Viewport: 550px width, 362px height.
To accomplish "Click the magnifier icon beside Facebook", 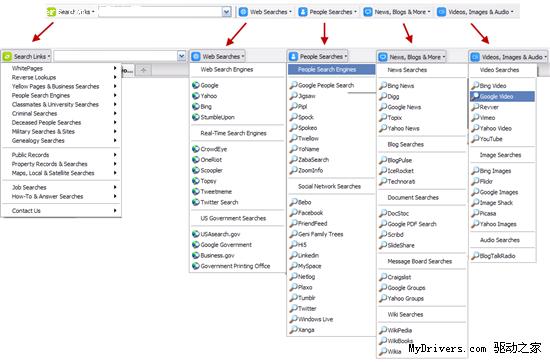I will pyautogui.click(x=294, y=213).
